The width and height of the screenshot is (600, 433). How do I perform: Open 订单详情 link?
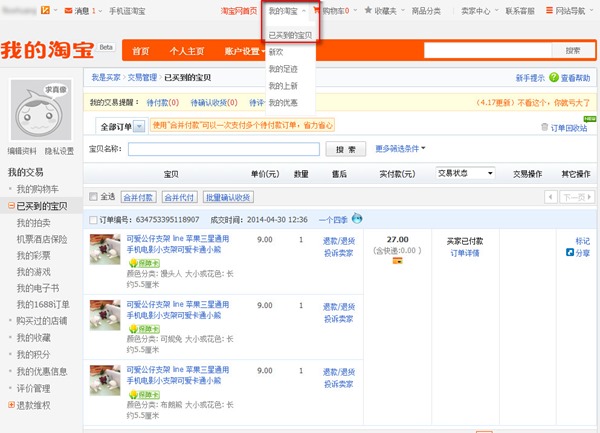(465, 253)
